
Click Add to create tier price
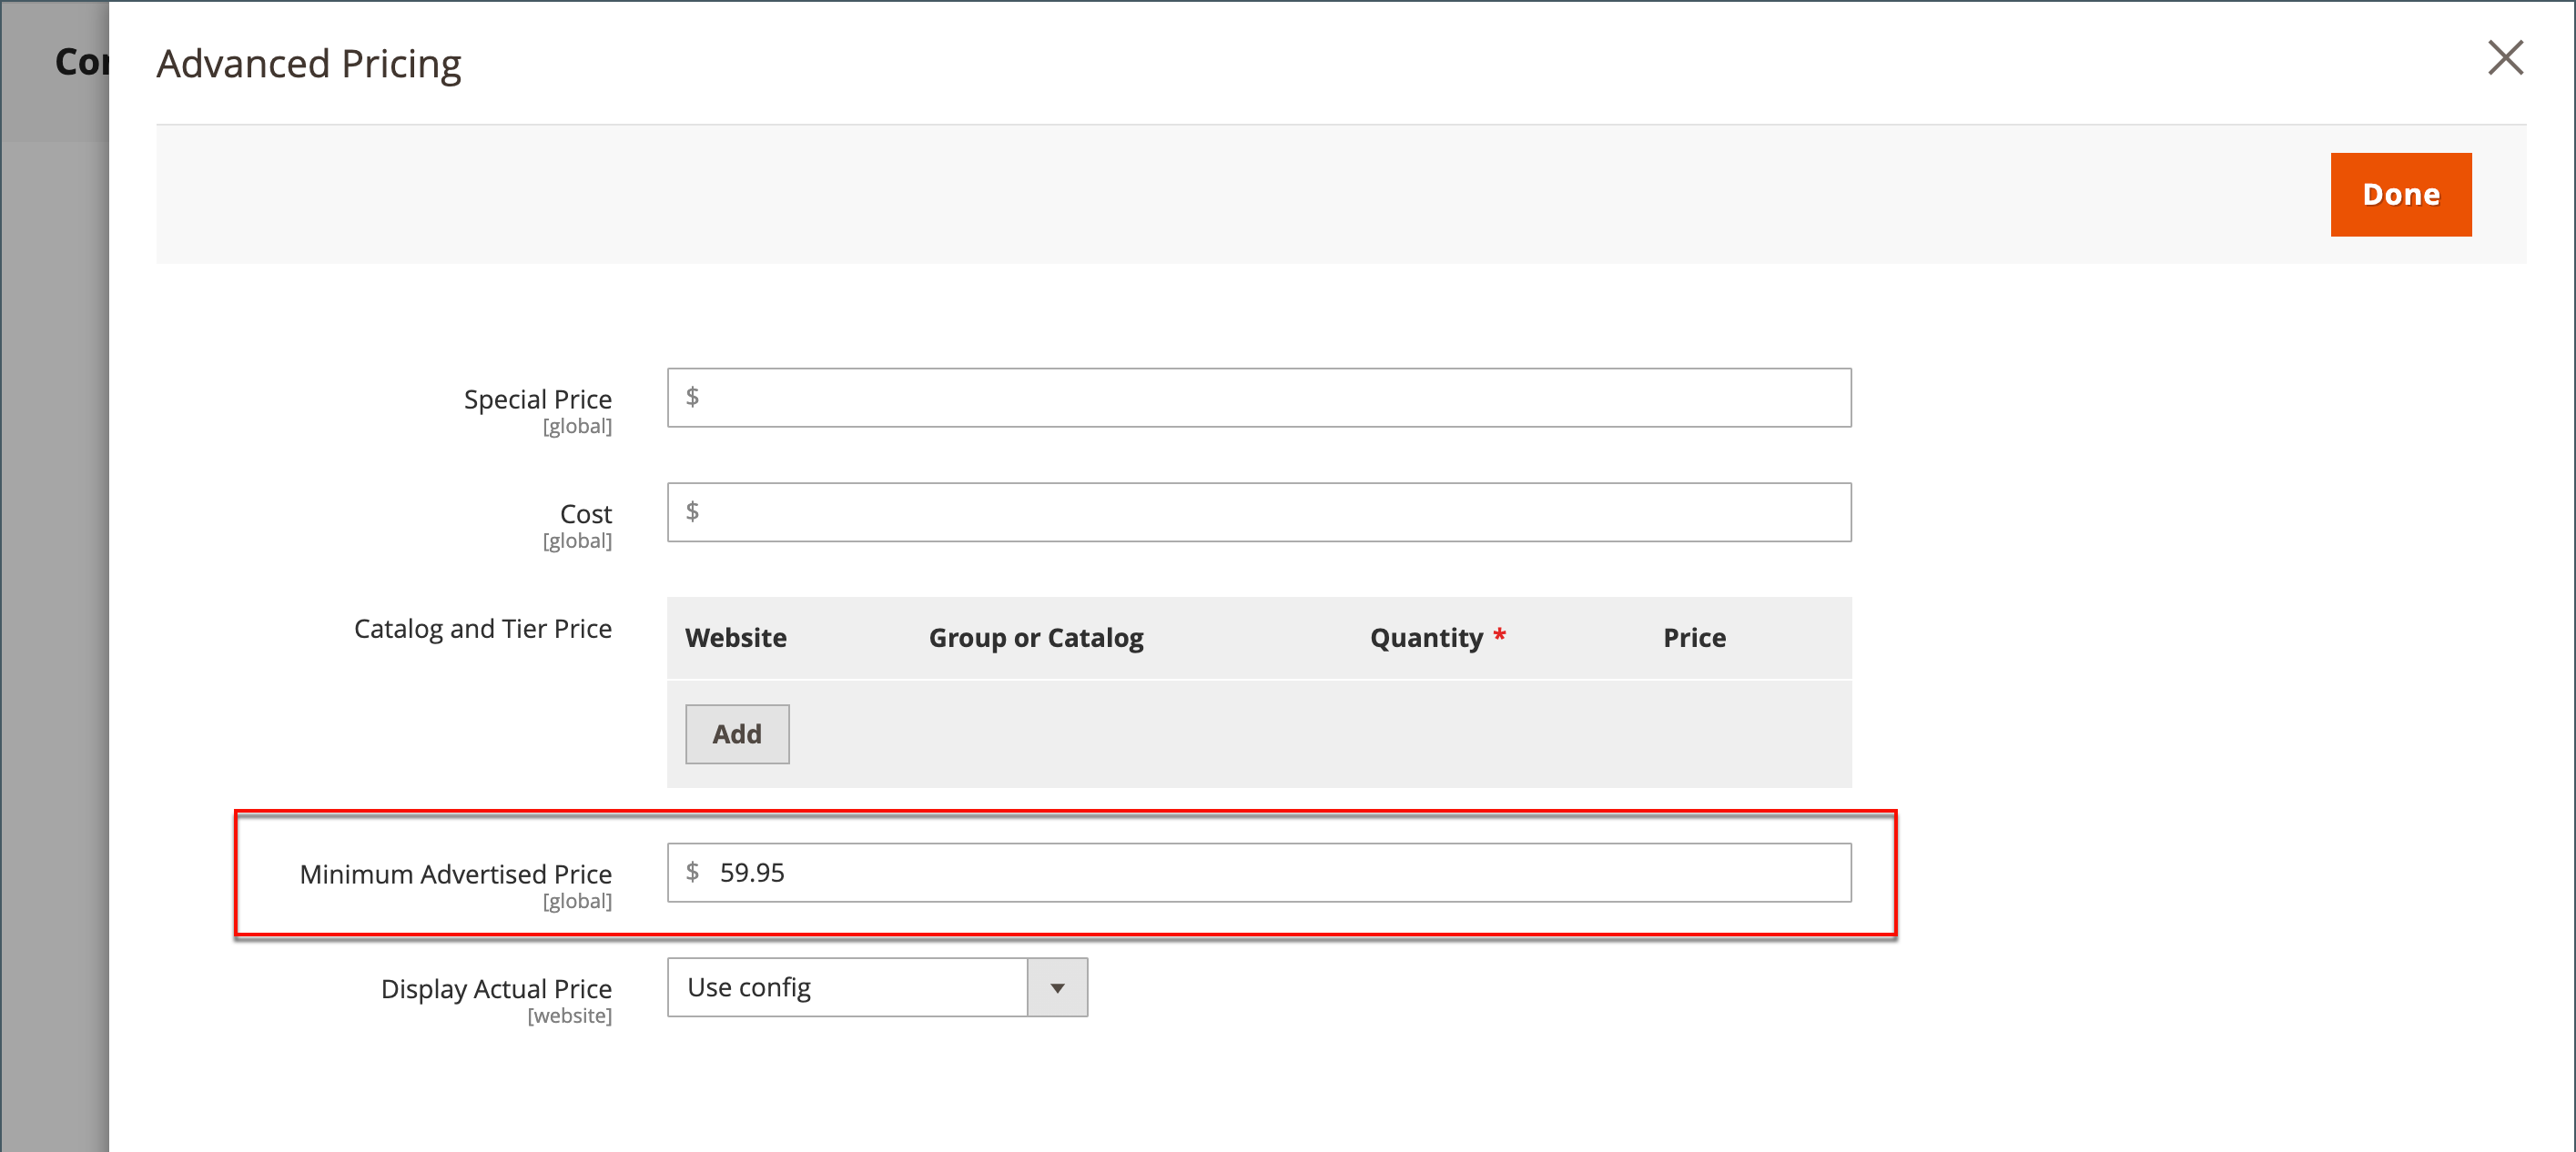[x=735, y=733]
